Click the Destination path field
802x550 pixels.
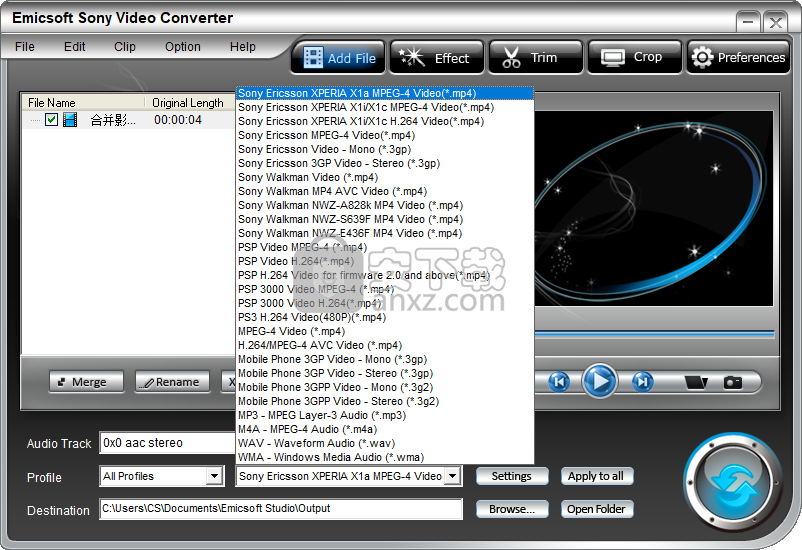281,509
